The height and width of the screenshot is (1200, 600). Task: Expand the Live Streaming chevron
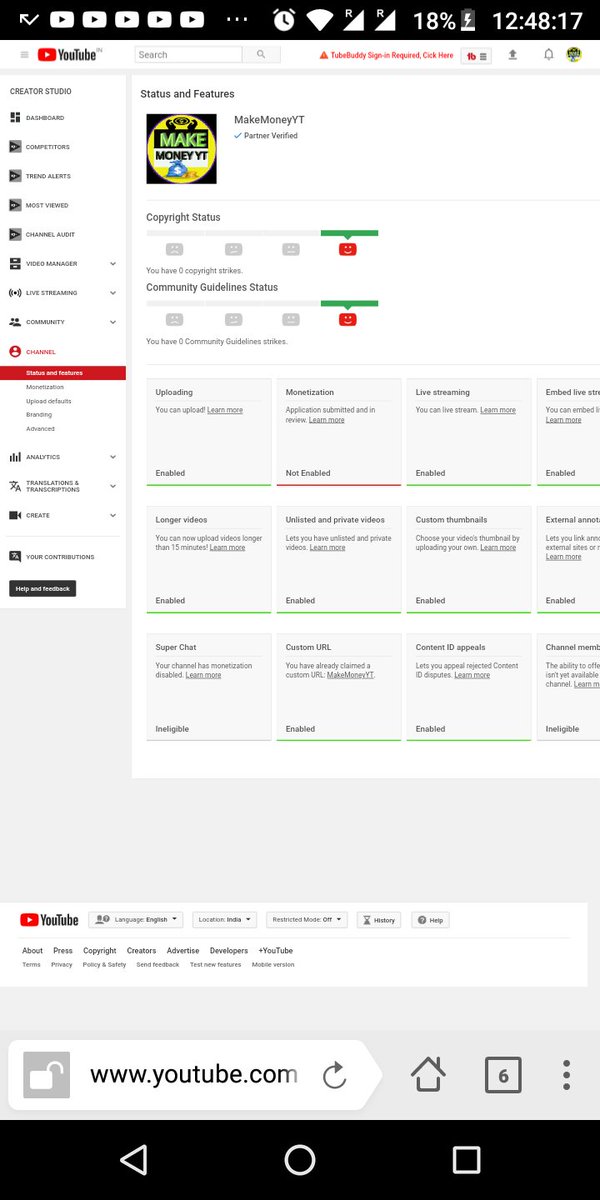click(x=112, y=293)
